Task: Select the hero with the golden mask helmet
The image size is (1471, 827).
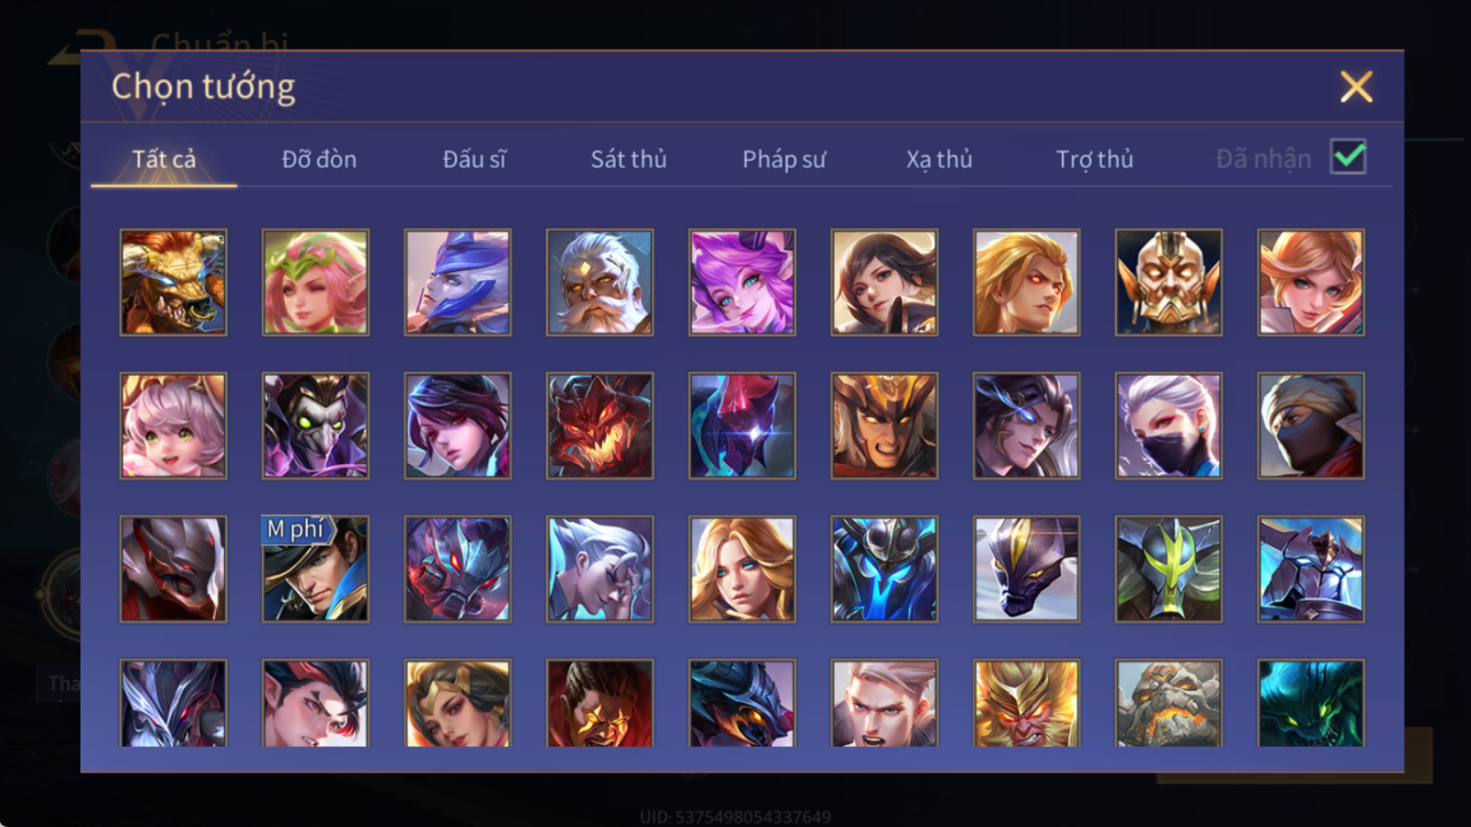Action: tap(1168, 282)
